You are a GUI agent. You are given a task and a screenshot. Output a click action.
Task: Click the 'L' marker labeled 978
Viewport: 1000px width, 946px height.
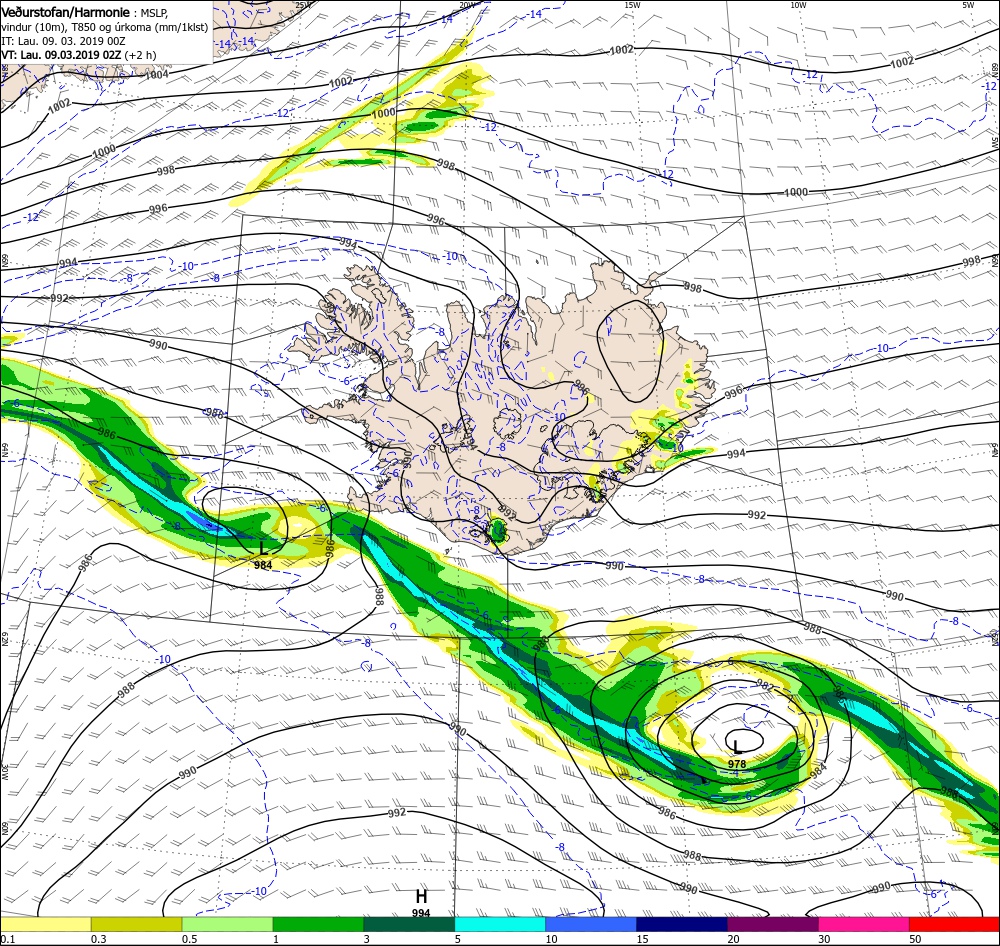(737, 747)
